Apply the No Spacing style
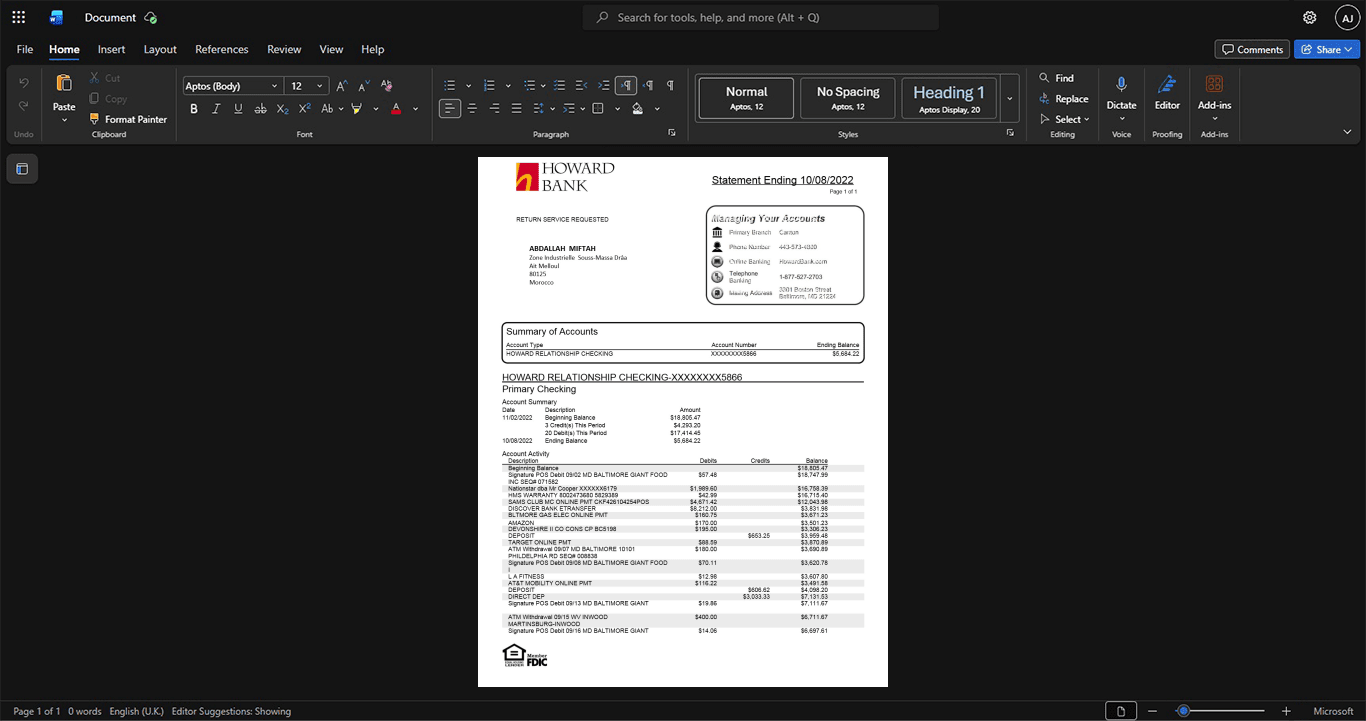1366x721 pixels. [848, 98]
